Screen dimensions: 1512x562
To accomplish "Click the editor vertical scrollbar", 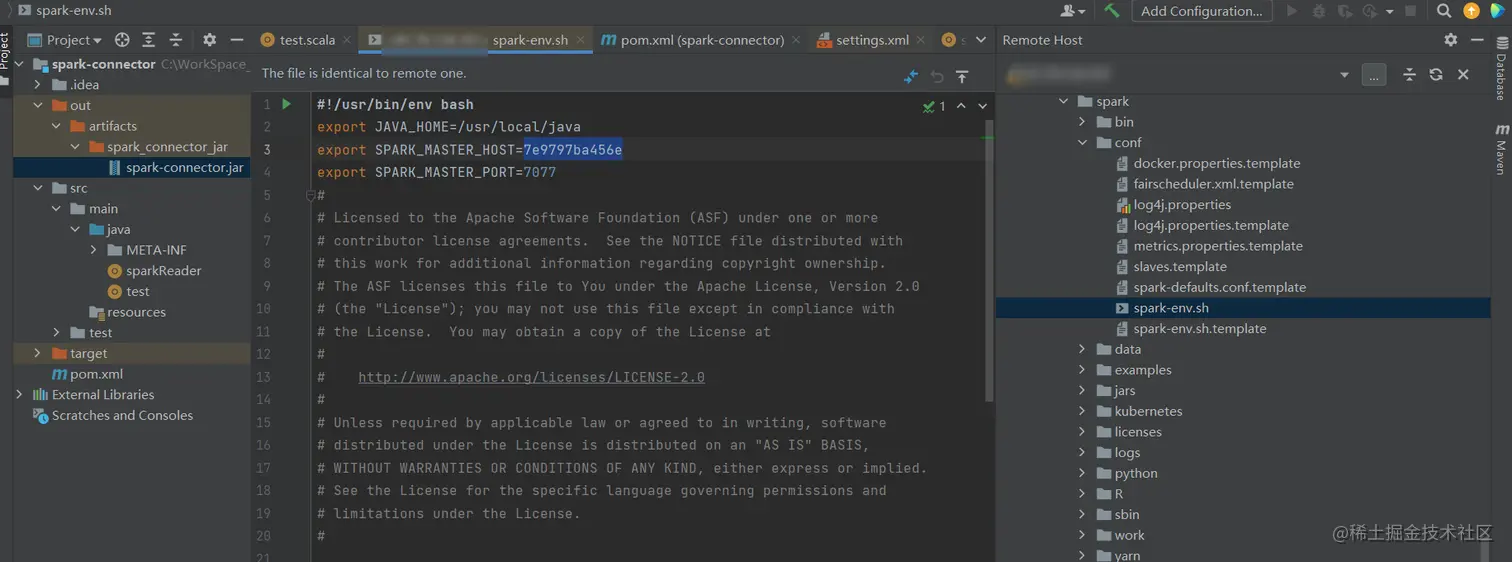I will click(x=990, y=260).
